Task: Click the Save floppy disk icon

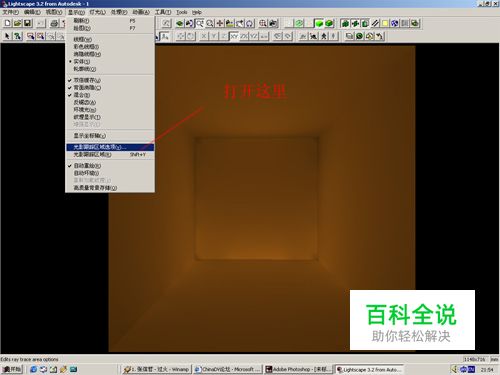Action: [x=27, y=23]
